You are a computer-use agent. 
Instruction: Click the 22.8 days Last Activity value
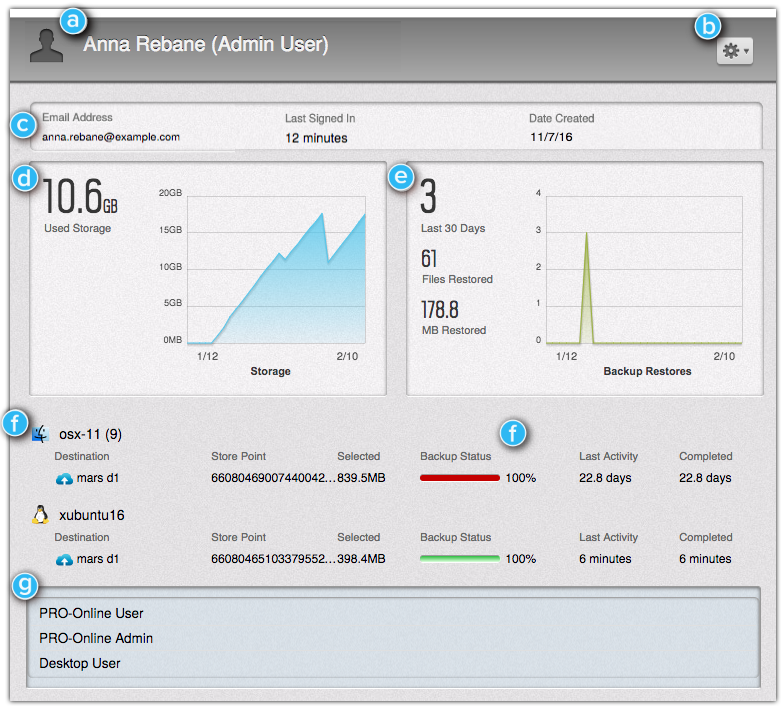[605, 478]
